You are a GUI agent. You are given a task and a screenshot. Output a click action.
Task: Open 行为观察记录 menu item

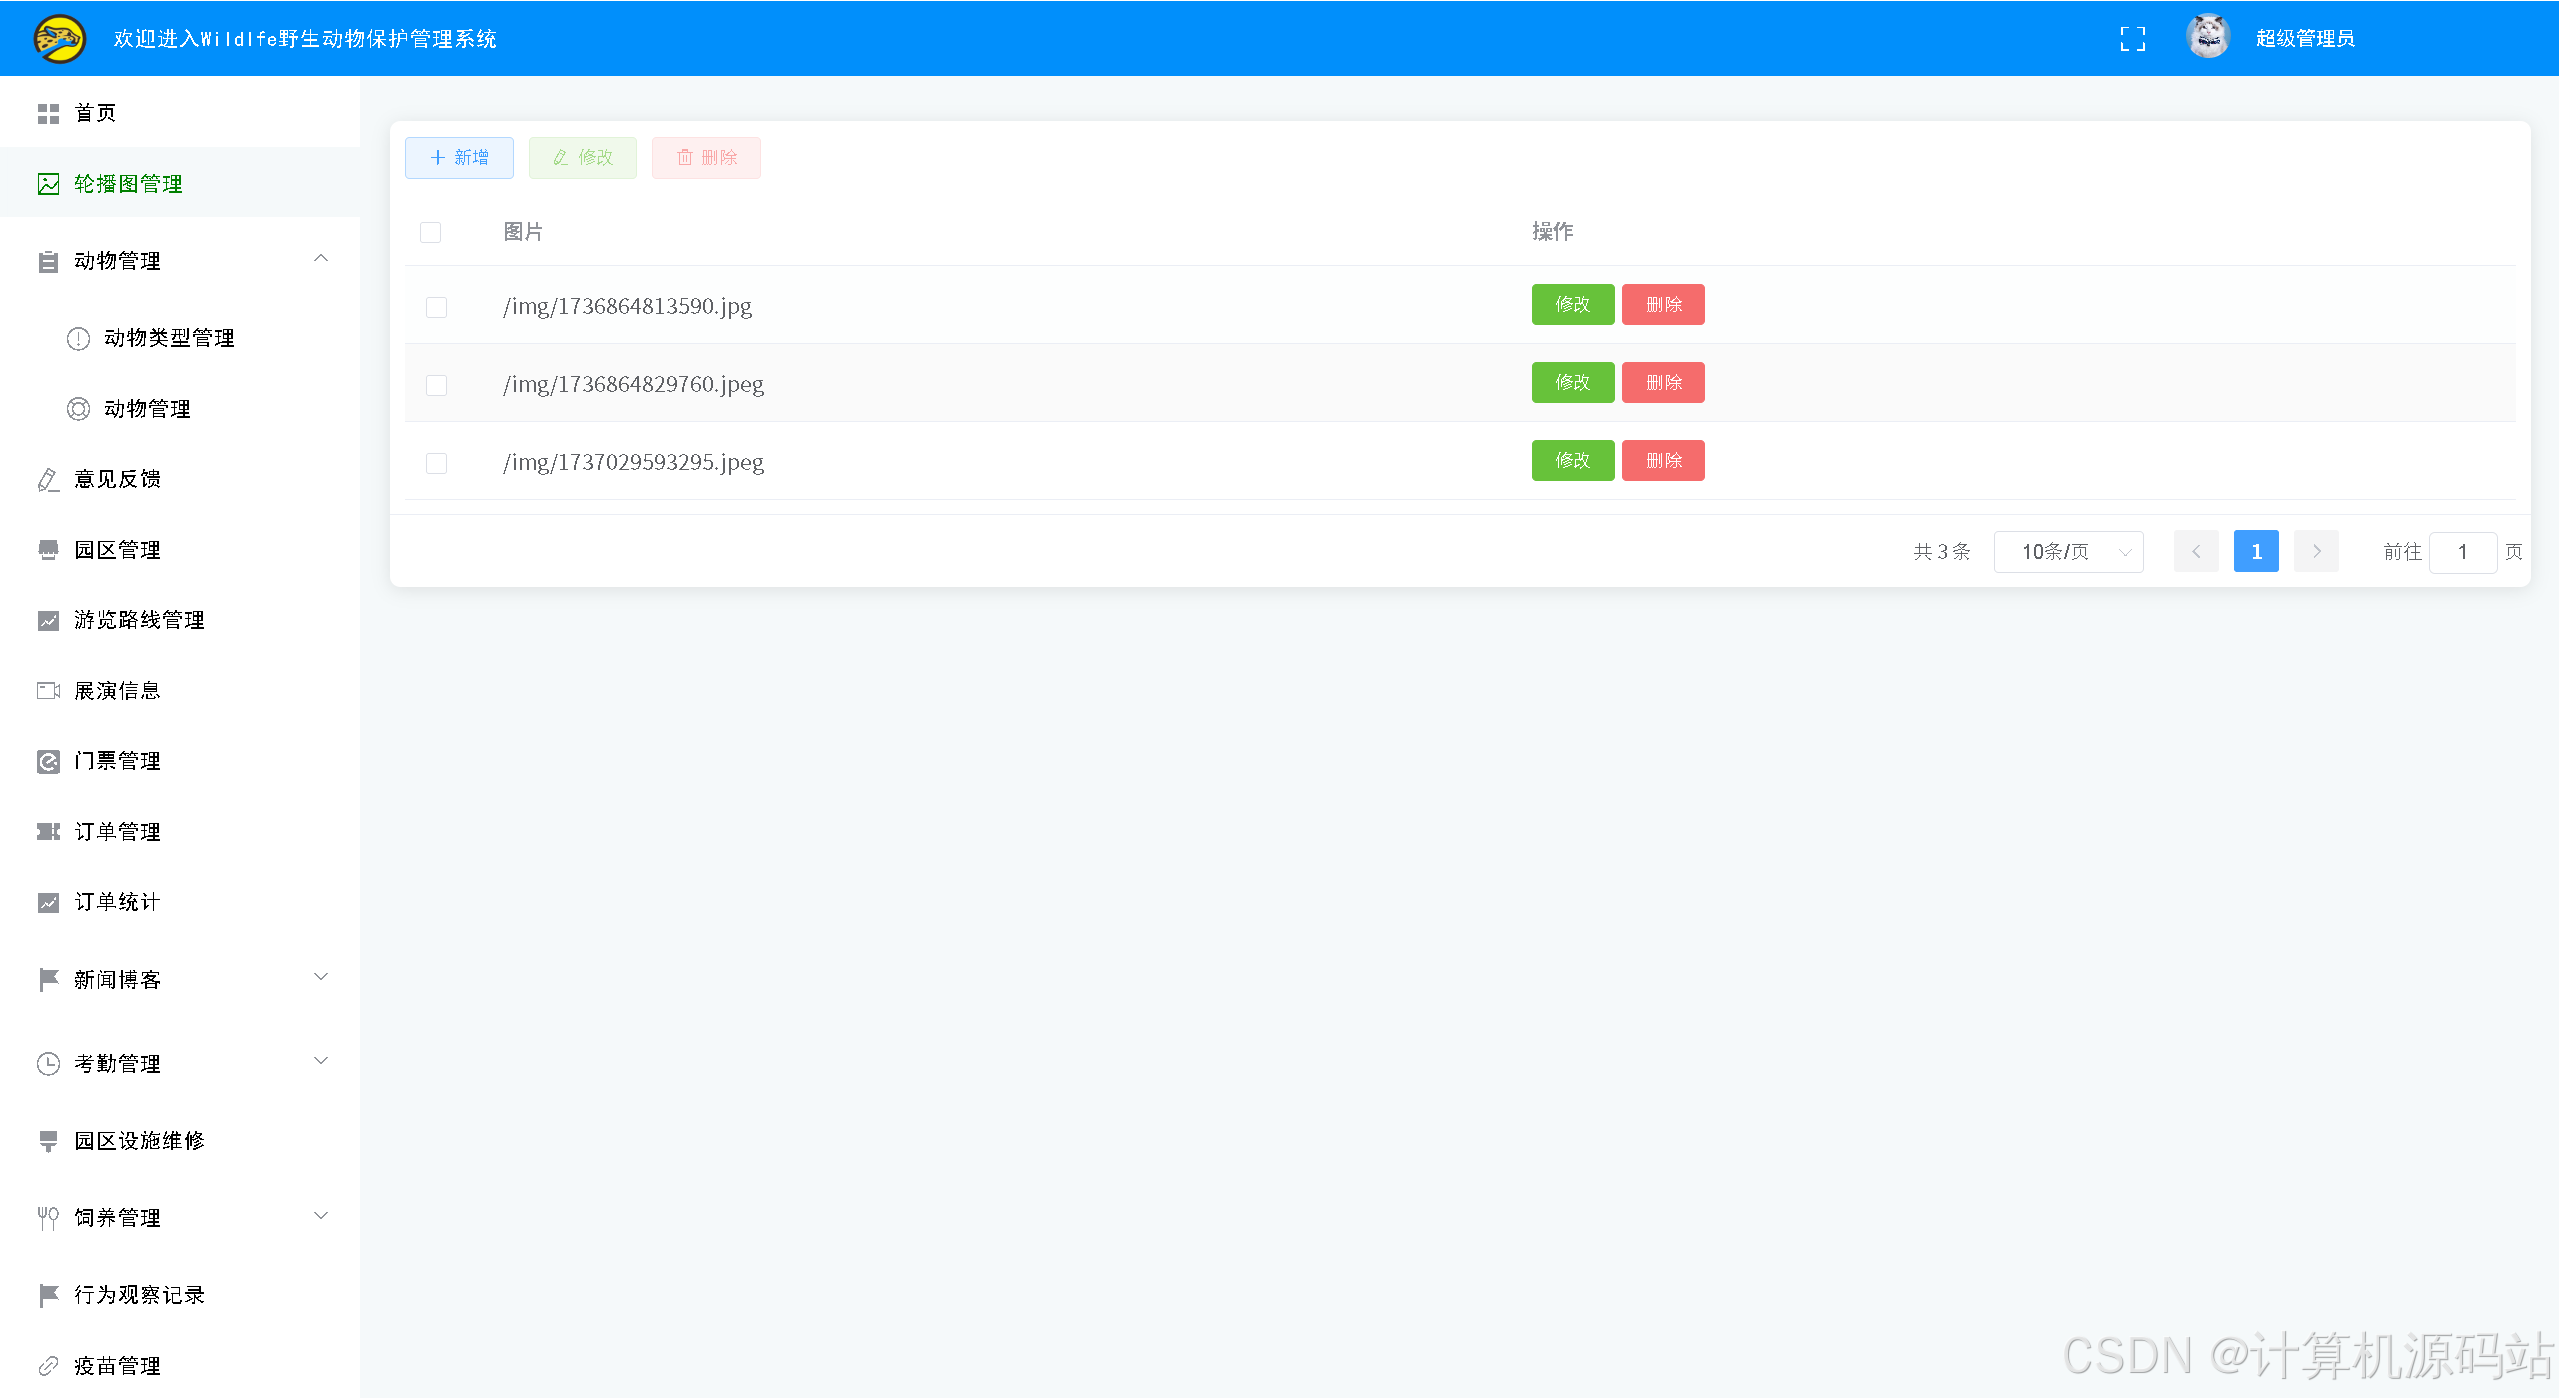pos(180,1295)
